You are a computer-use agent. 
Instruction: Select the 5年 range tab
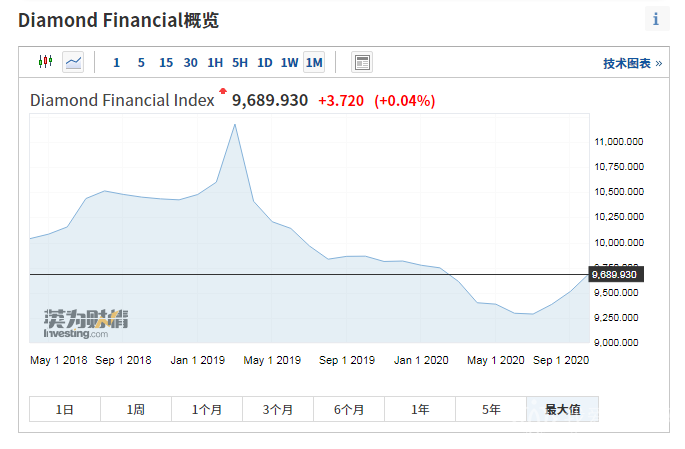pyautogui.click(x=491, y=409)
